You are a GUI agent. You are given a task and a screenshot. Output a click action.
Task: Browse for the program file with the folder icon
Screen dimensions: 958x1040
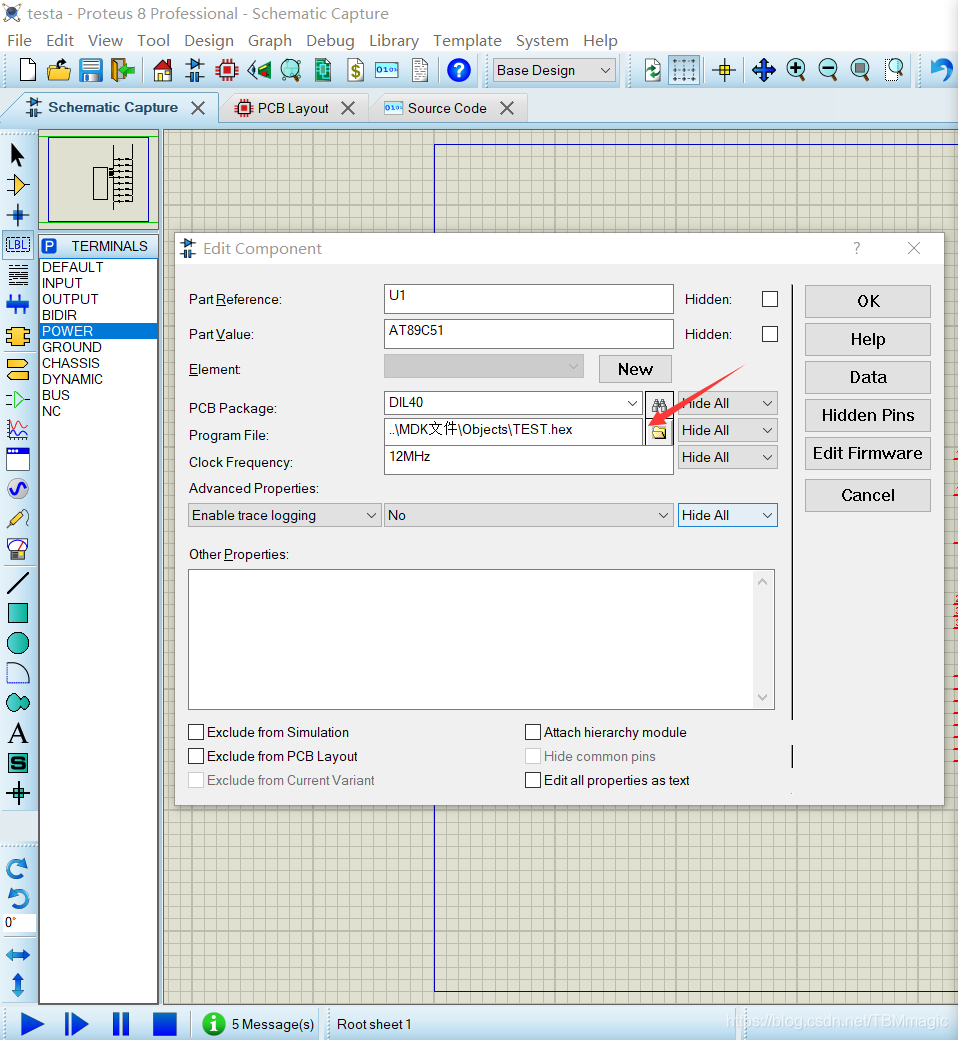pos(659,432)
